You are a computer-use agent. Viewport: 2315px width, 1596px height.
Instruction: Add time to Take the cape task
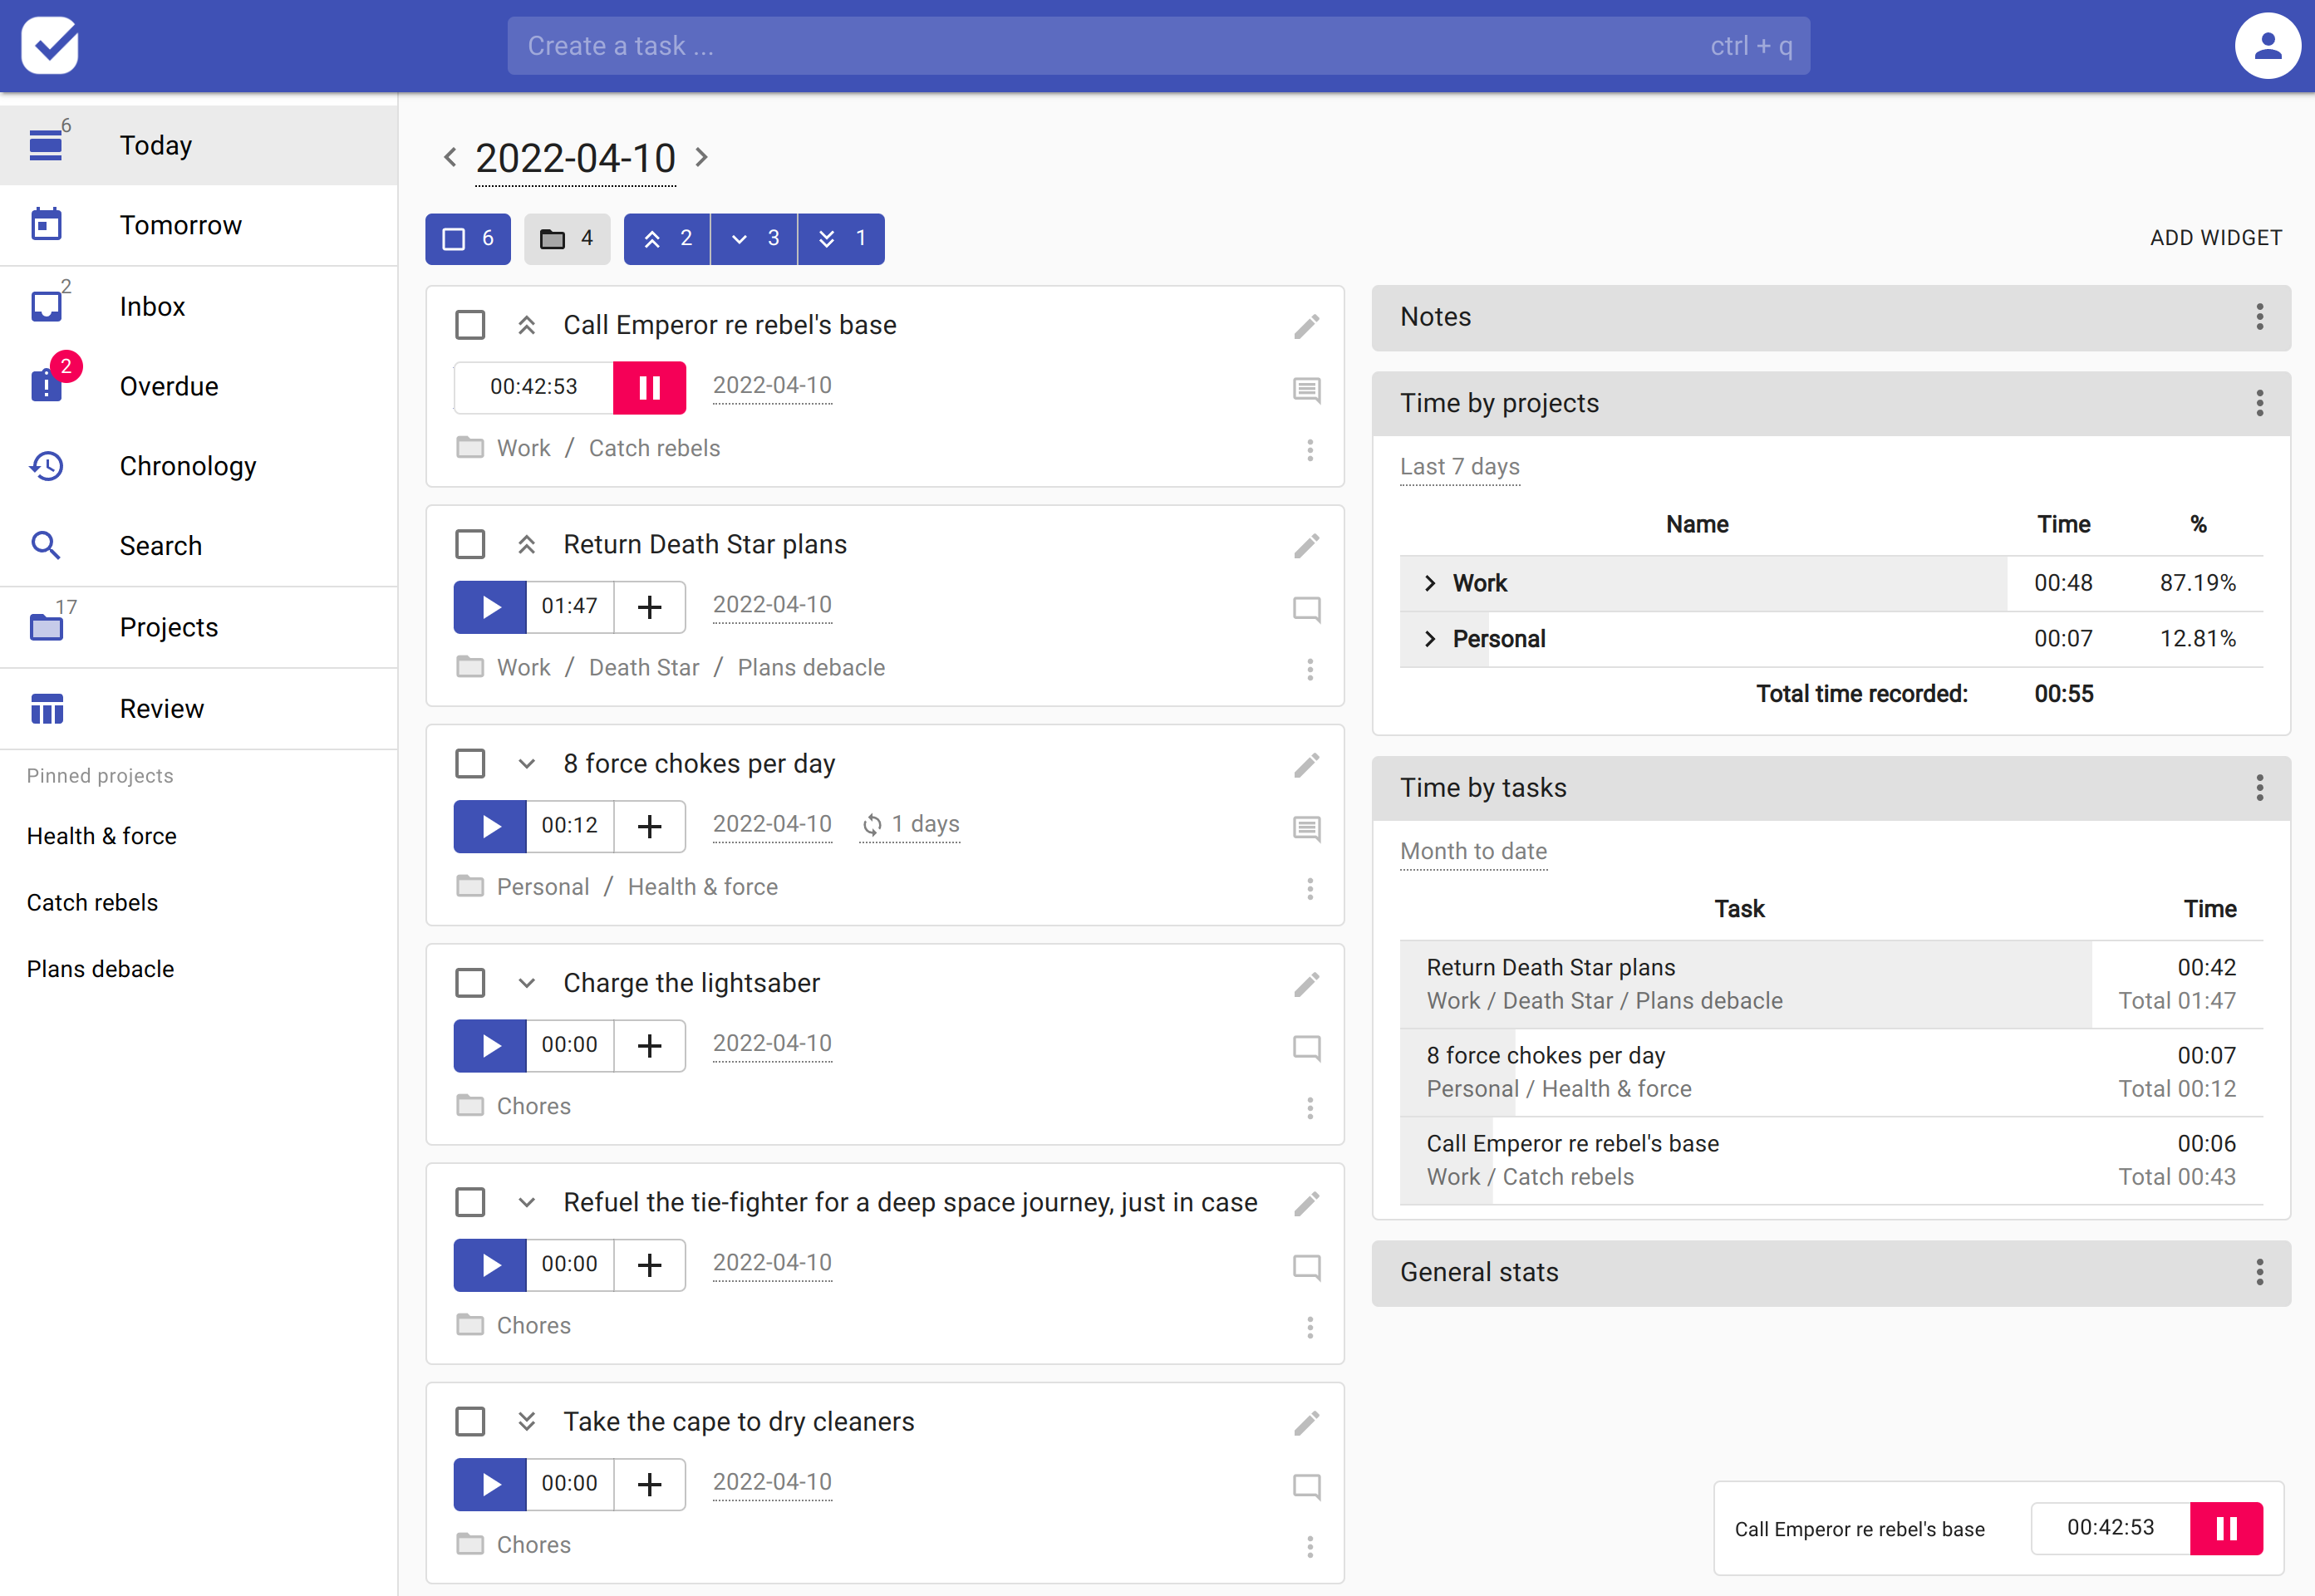point(650,1484)
